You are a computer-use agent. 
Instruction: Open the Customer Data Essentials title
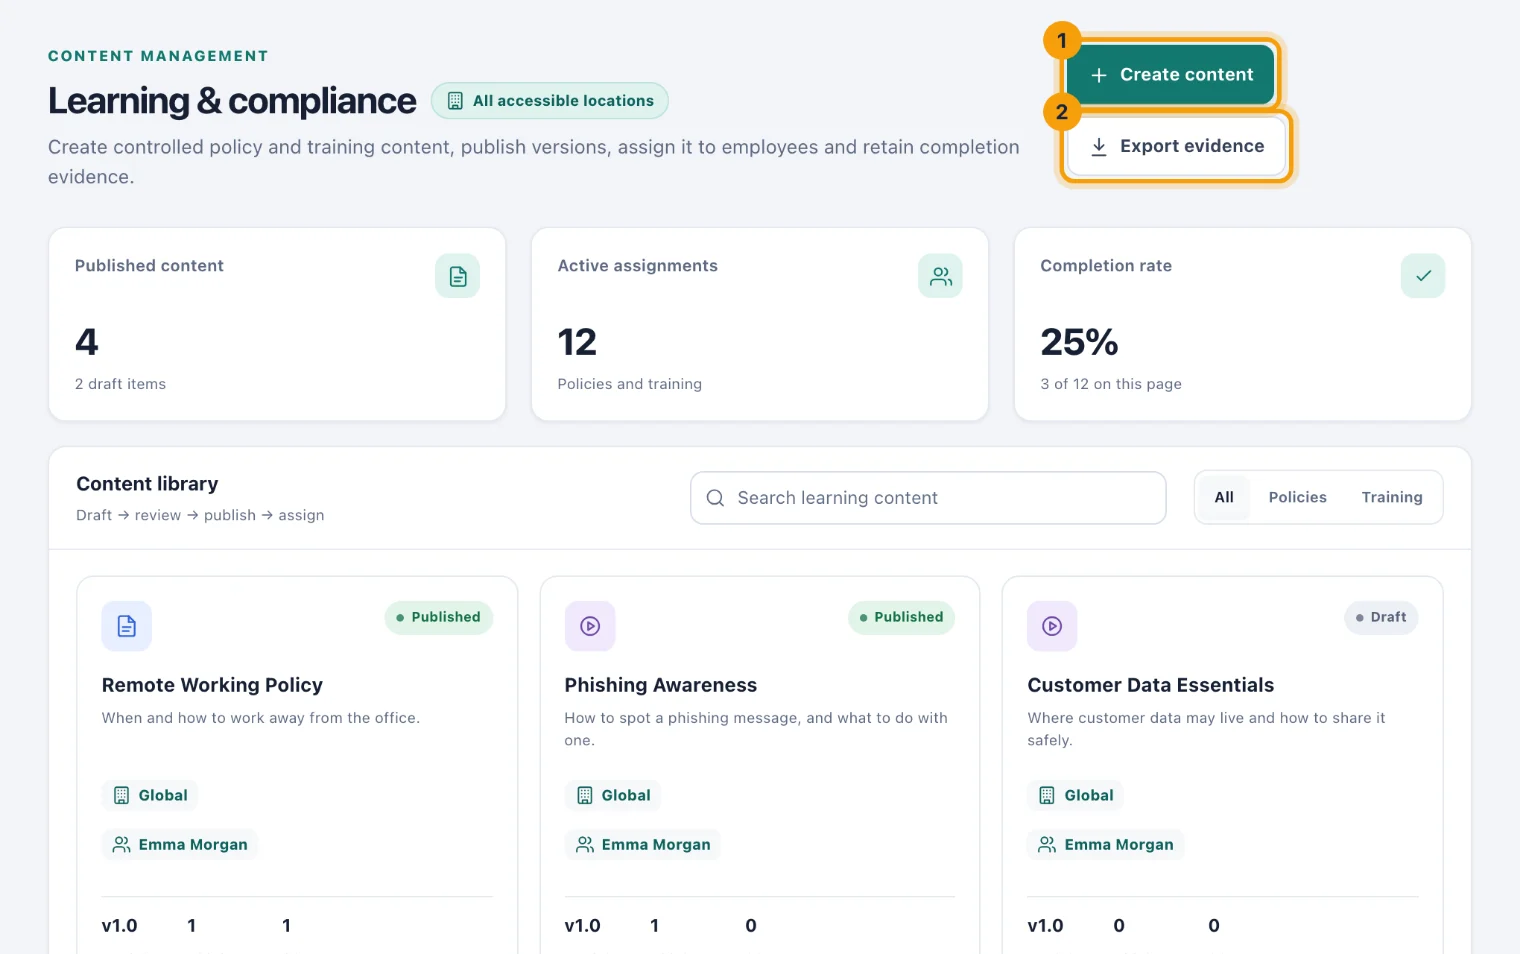tap(1151, 685)
